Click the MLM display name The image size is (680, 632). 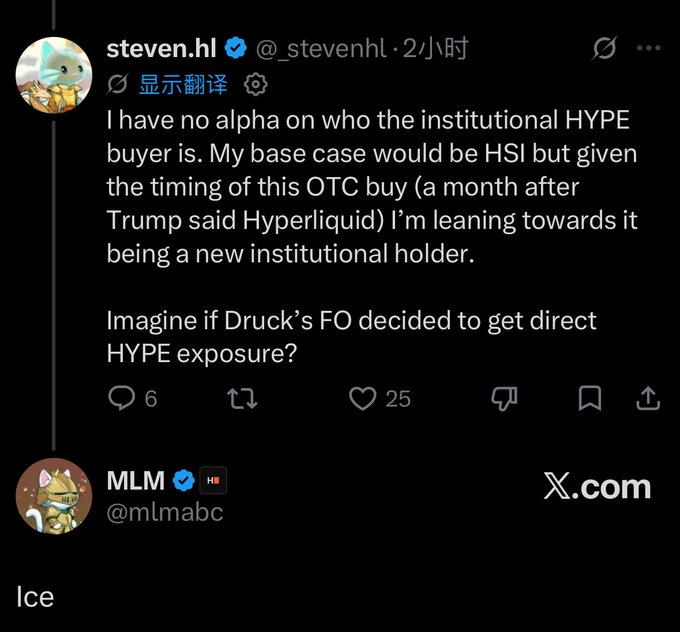tap(136, 481)
